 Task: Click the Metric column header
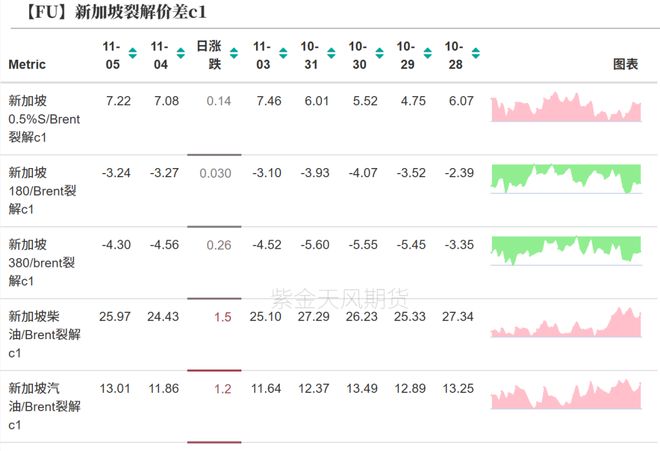(x=27, y=64)
